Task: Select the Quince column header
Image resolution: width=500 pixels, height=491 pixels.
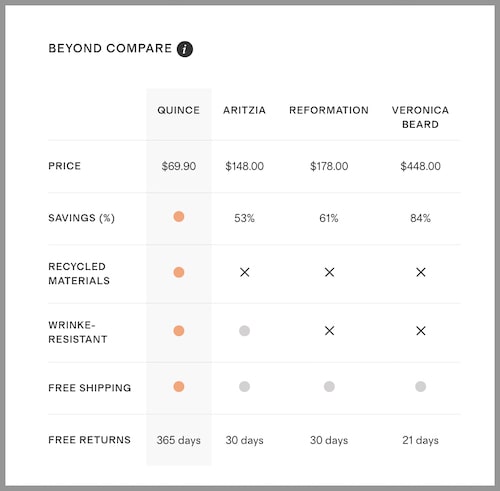Action: click(179, 110)
